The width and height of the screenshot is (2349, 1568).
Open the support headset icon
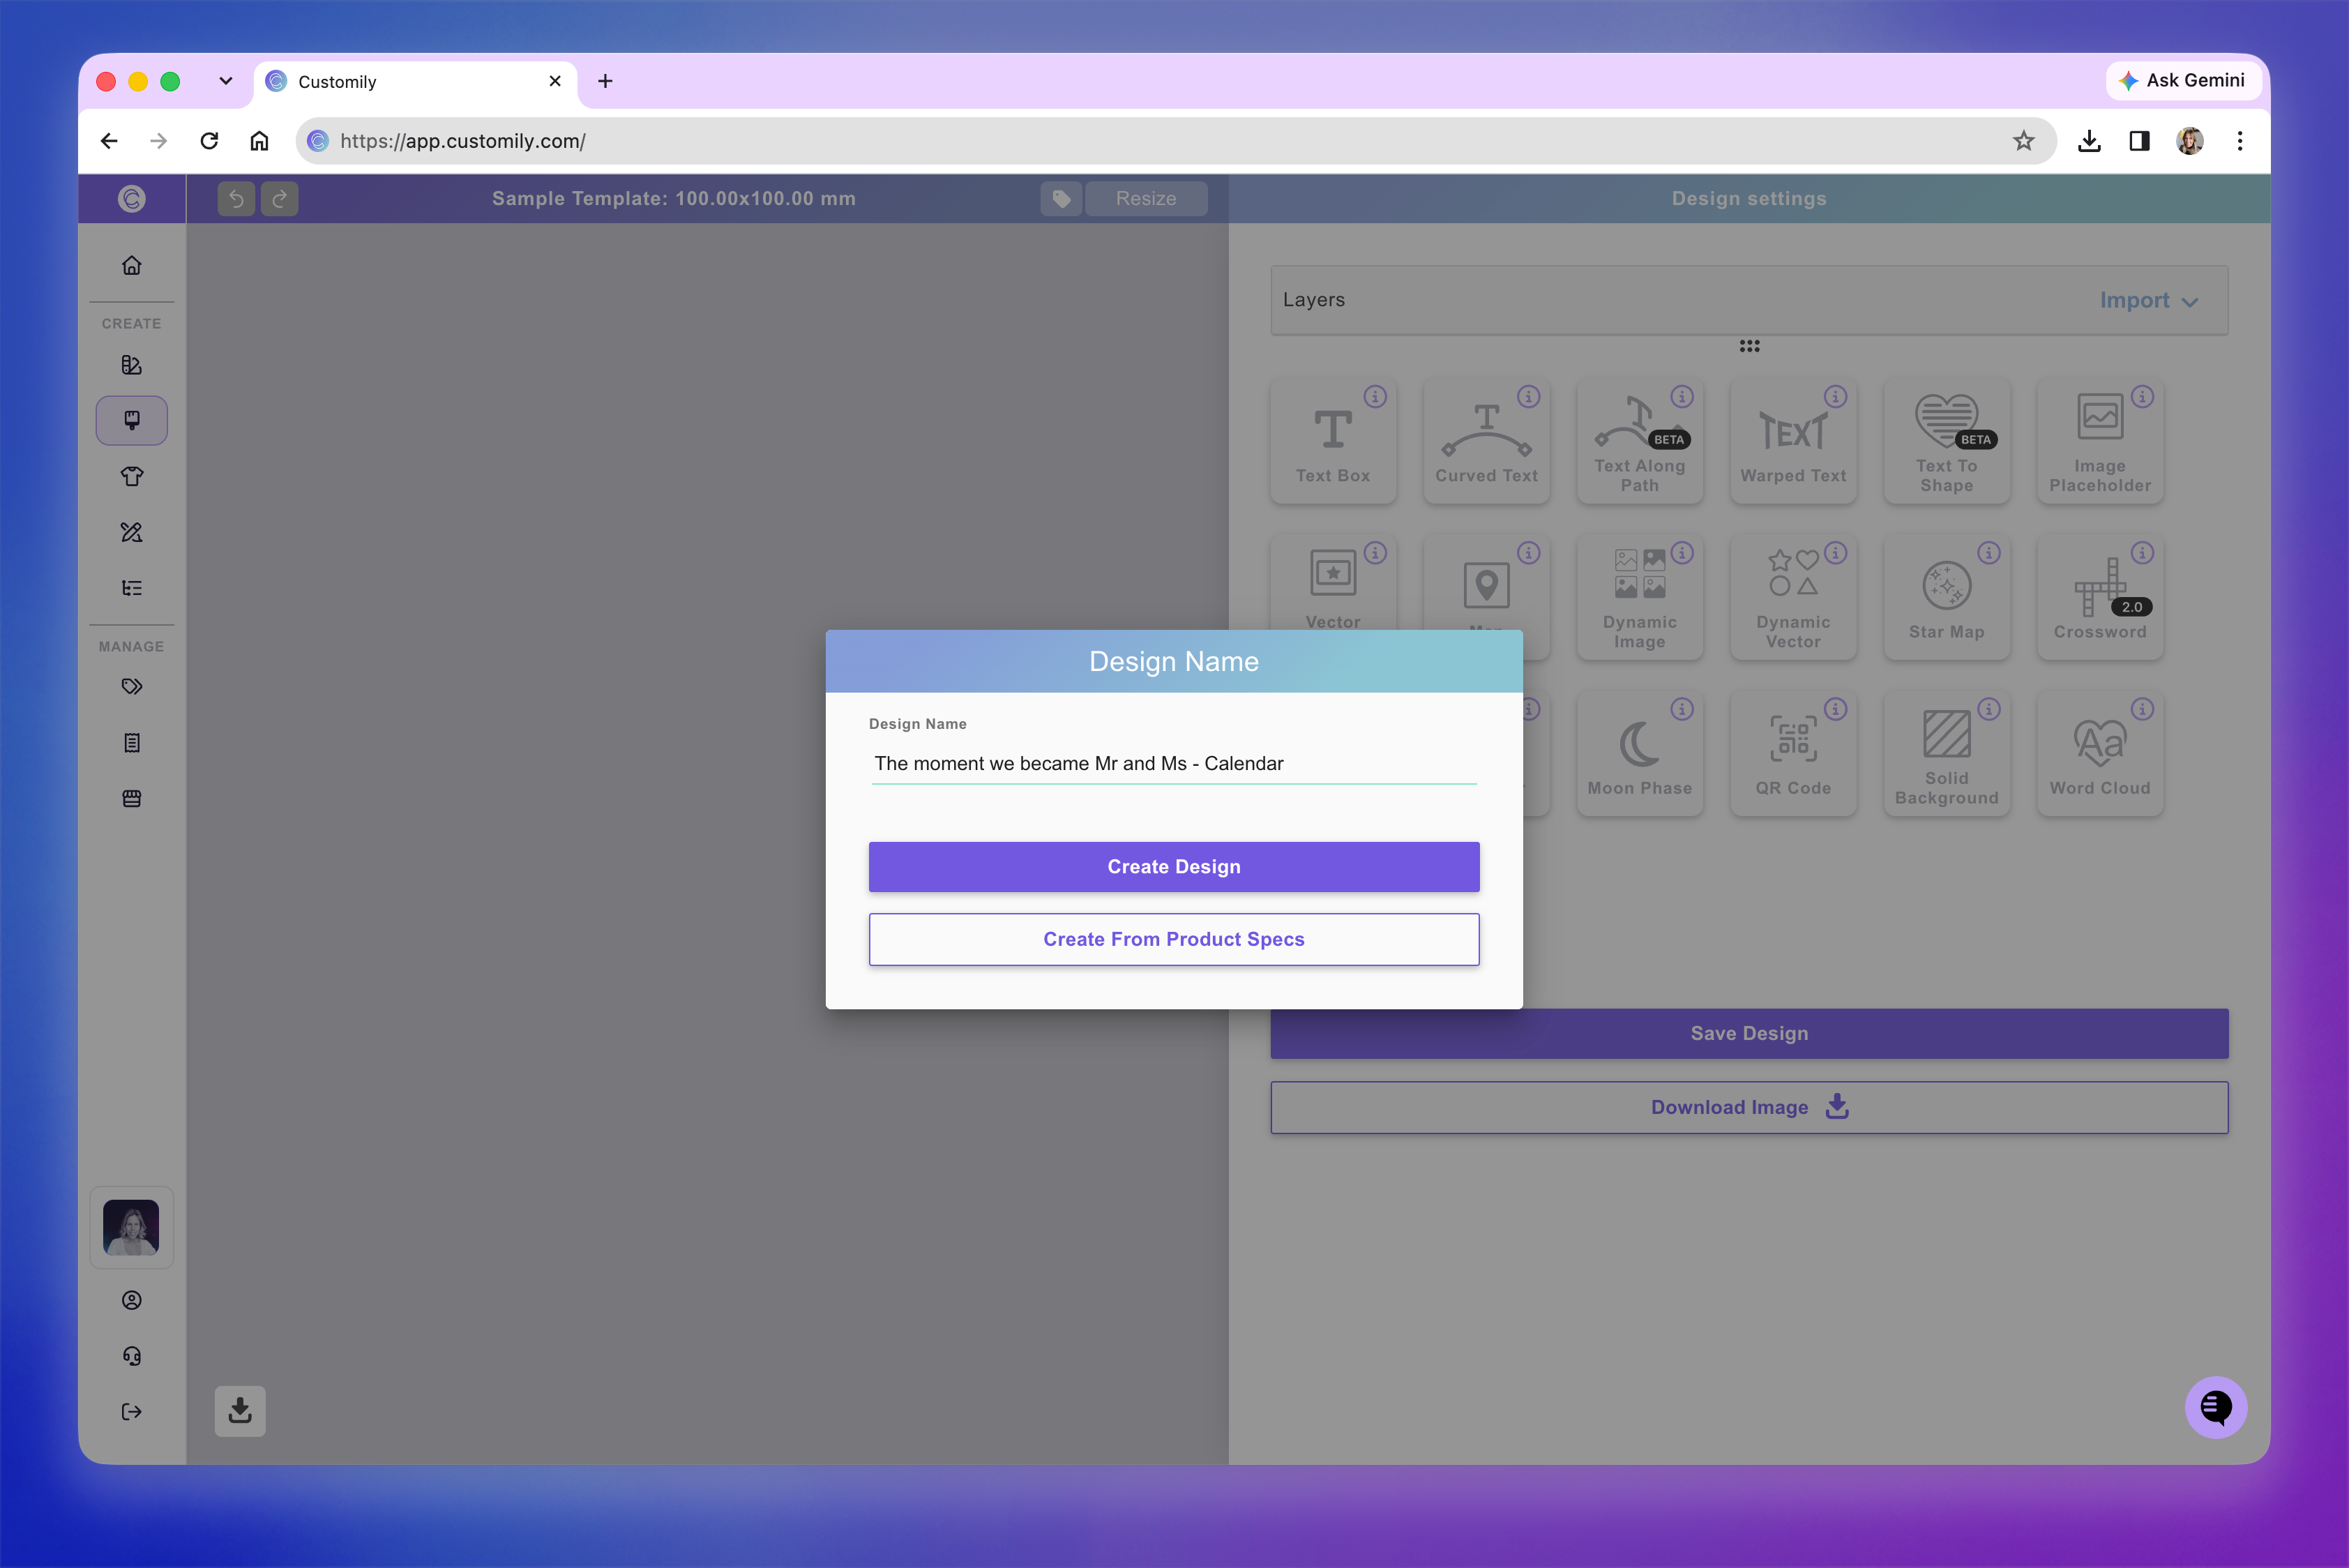(x=131, y=1355)
